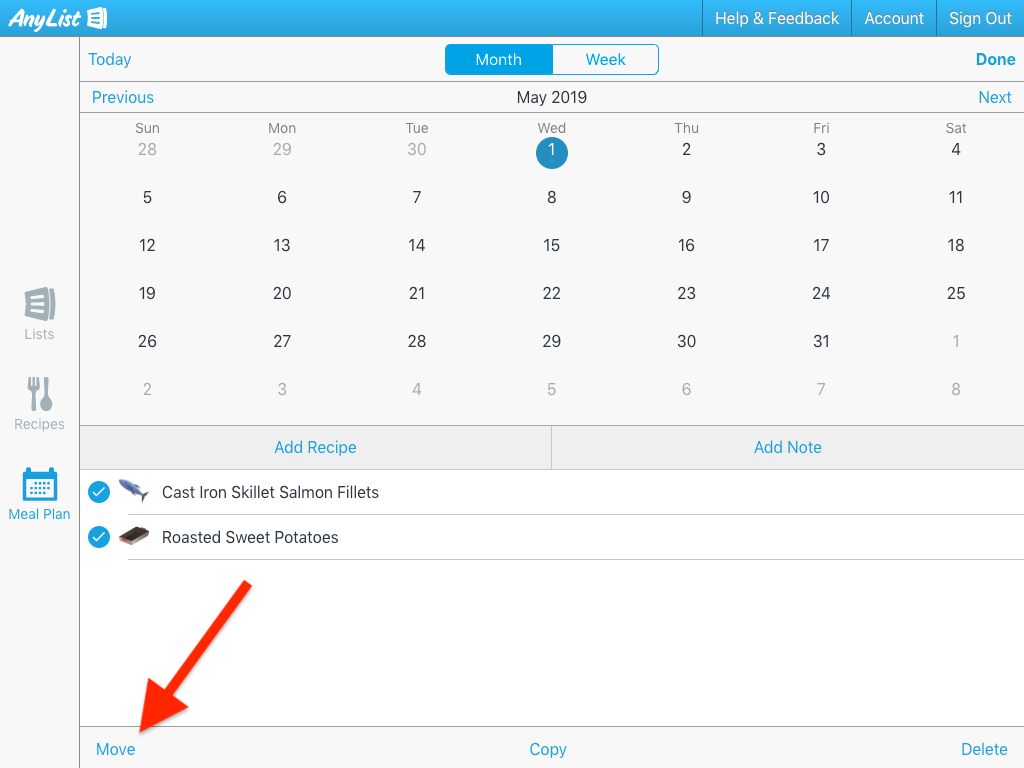The image size is (1024, 768).
Task: Select the Meal Plan calendar icon
Action: coord(39,484)
